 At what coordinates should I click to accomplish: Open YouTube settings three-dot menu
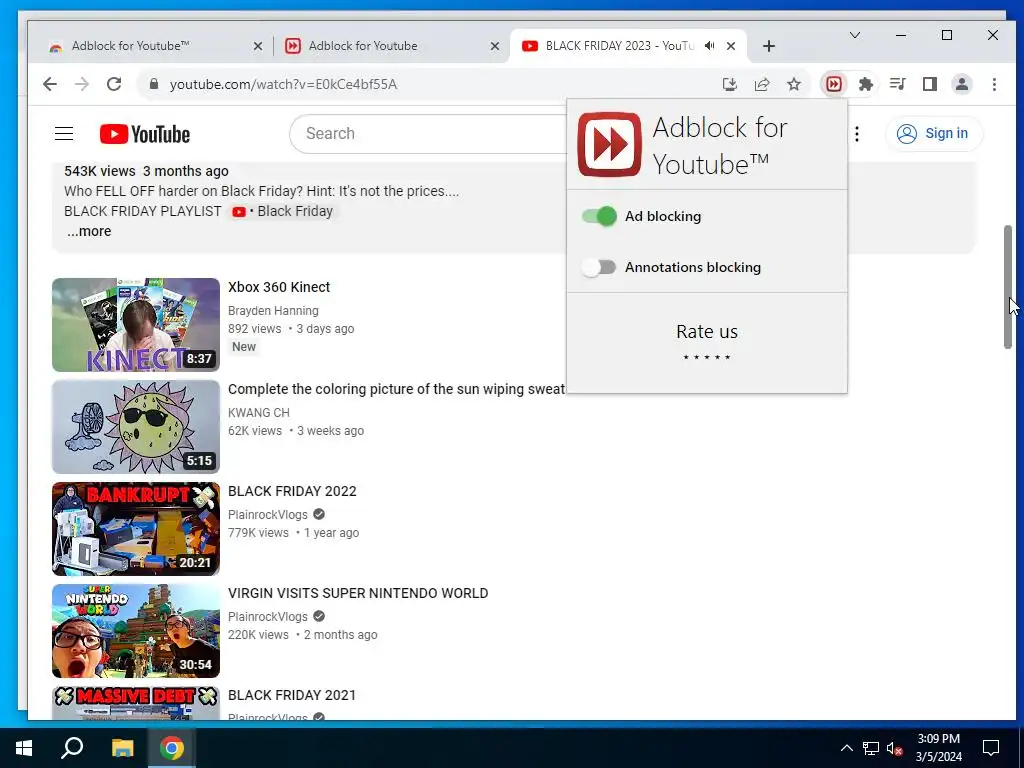click(857, 134)
